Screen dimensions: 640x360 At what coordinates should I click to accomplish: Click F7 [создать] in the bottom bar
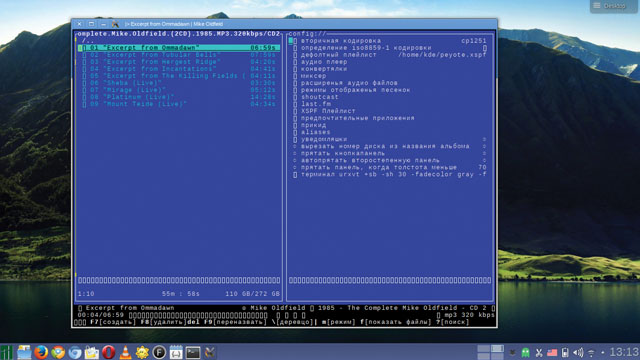pyautogui.click(x=113, y=322)
